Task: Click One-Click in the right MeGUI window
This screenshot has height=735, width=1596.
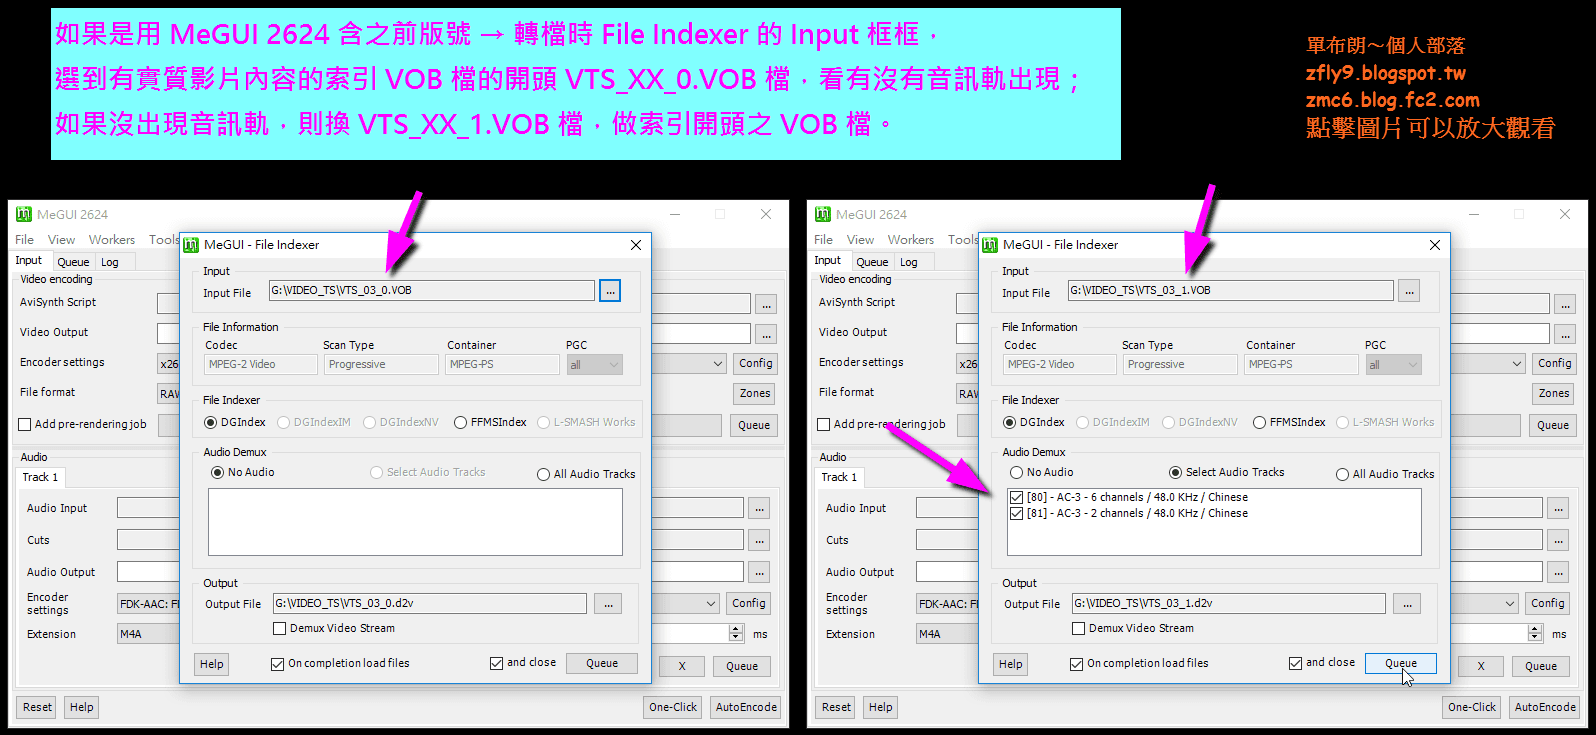Action: tap(1472, 708)
